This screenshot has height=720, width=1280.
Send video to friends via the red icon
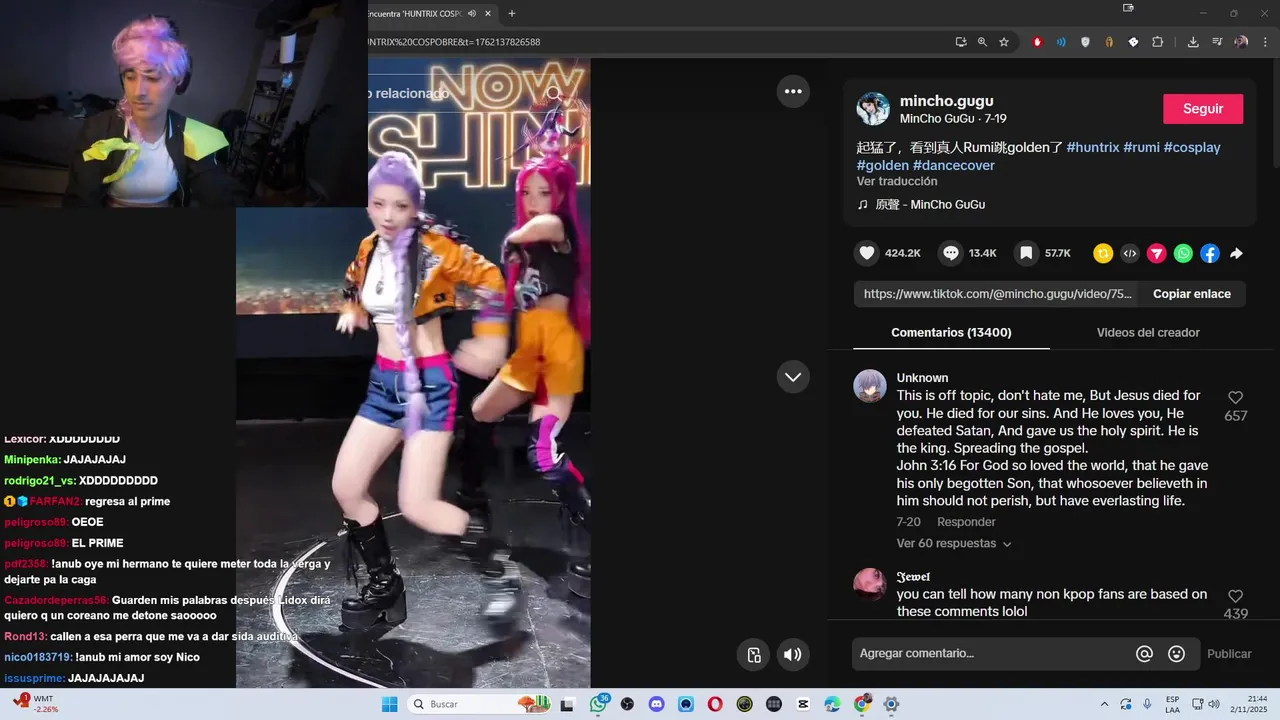(x=1156, y=253)
